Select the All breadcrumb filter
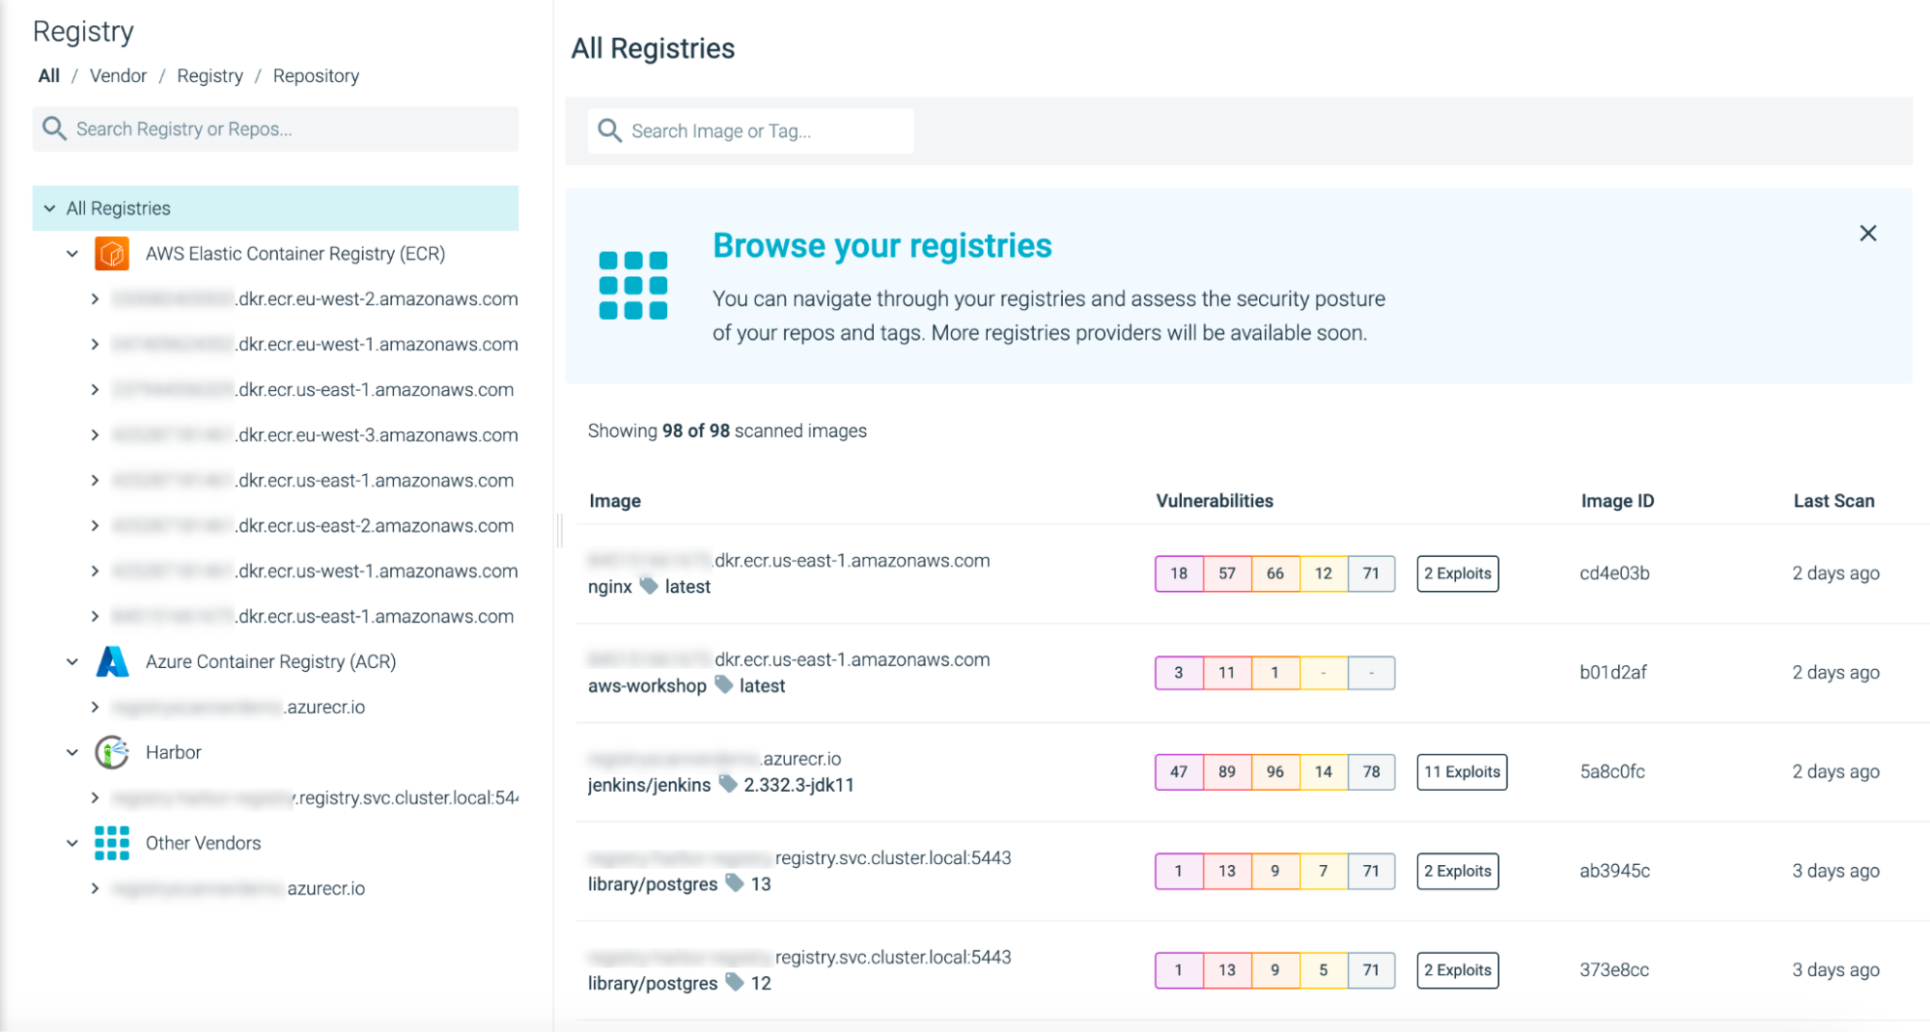1930x1032 pixels. (x=47, y=75)
